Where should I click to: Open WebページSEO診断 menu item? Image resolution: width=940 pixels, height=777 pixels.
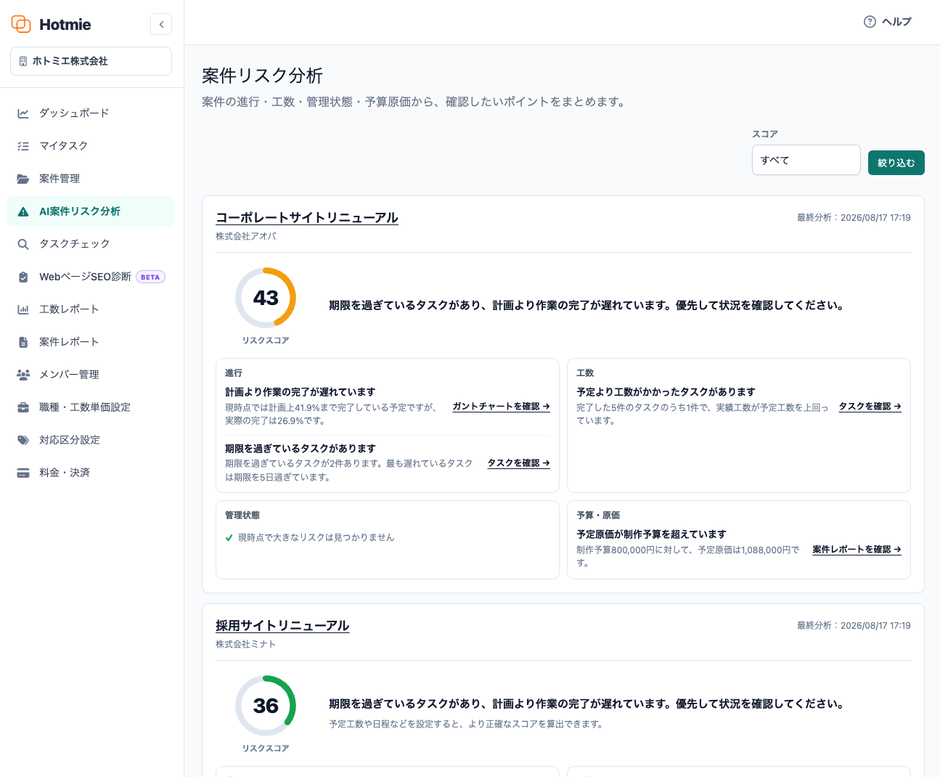coord(91,277)
